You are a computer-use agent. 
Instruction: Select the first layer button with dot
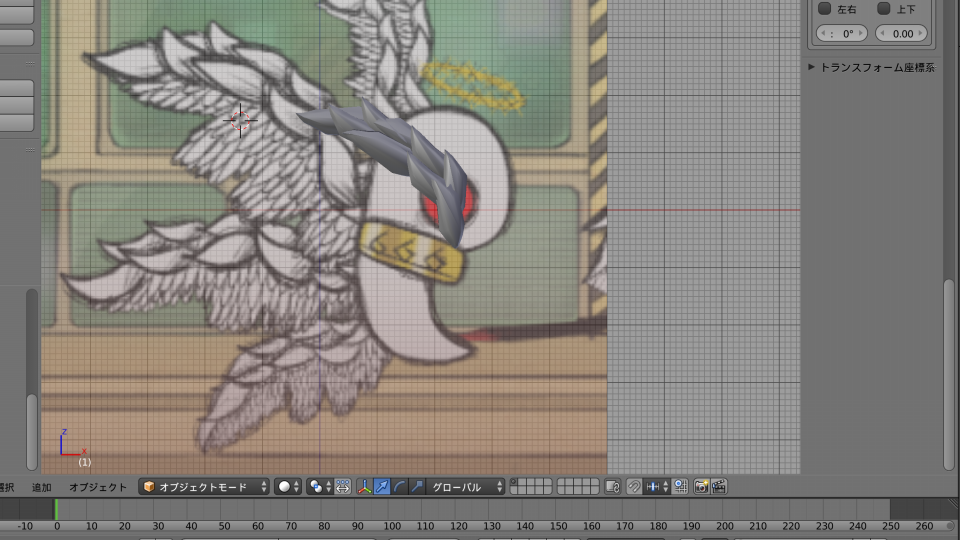(x=514, y=482)
